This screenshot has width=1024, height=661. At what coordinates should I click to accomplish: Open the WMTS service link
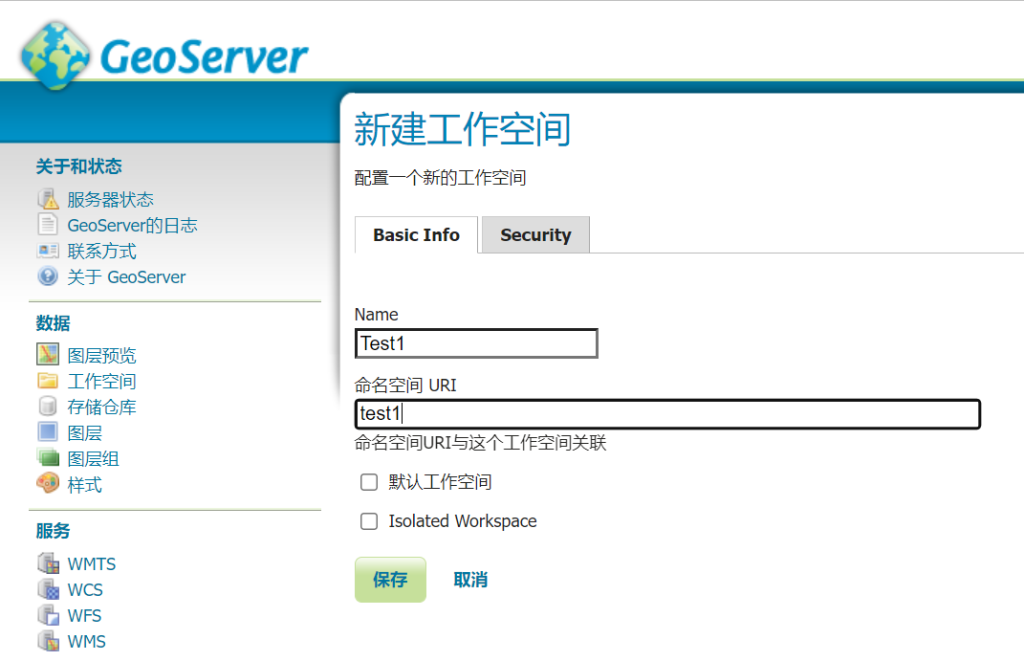(x=91, y=564)
